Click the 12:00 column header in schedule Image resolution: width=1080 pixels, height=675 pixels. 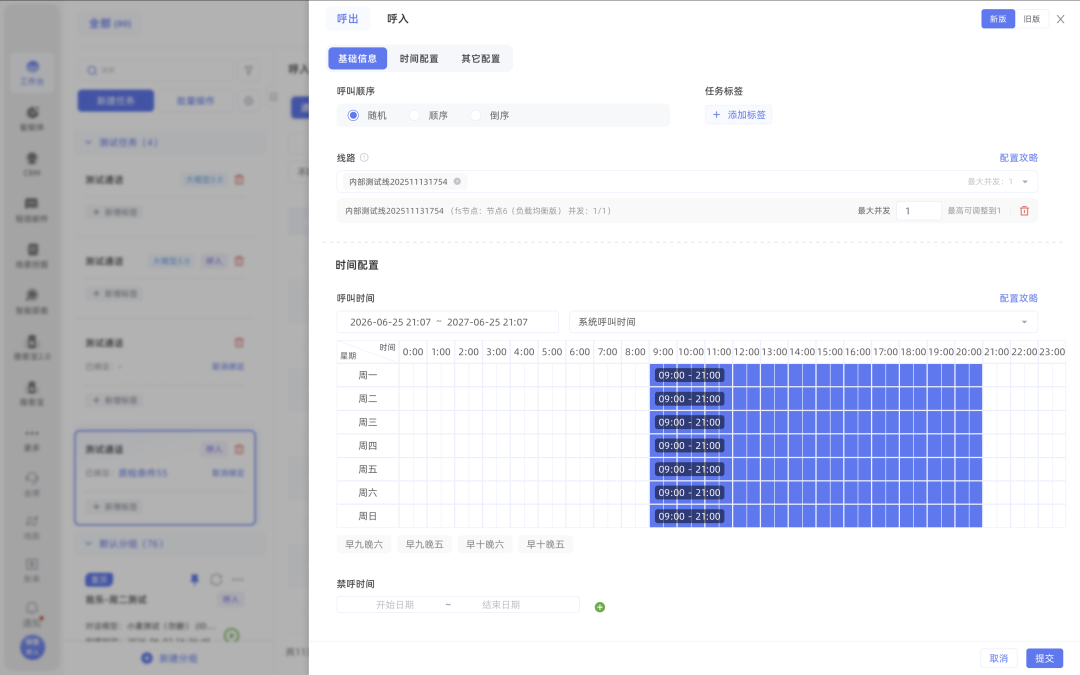[x=746, y=352]
